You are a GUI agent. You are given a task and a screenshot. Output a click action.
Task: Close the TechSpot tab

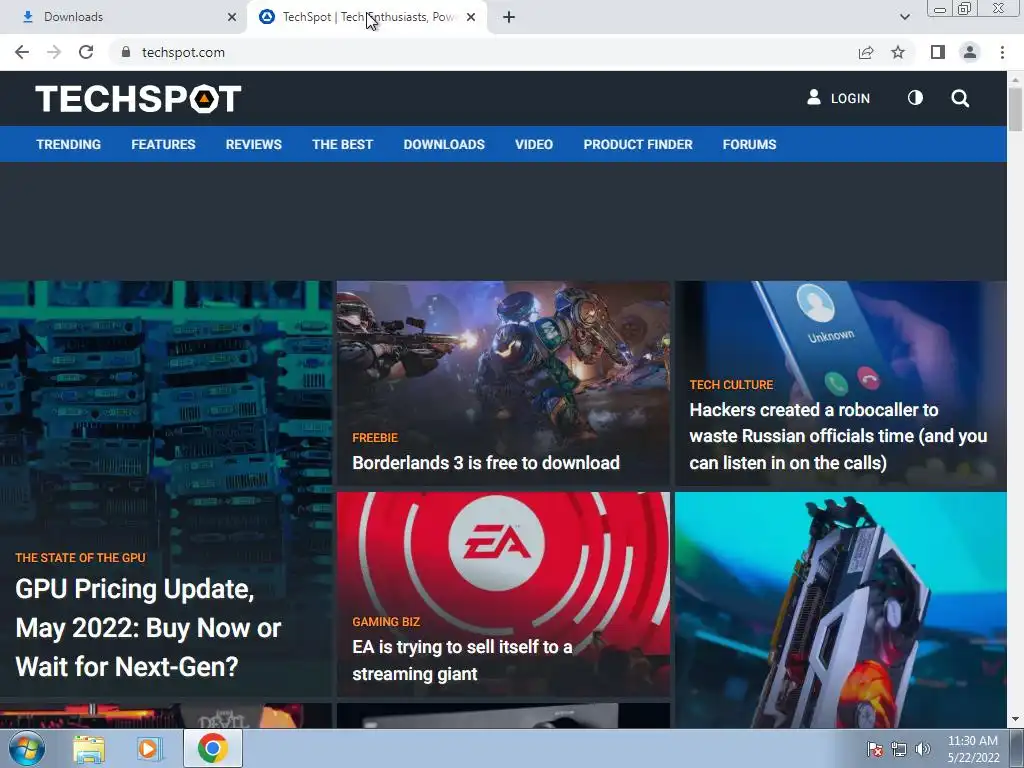point(471,17)
